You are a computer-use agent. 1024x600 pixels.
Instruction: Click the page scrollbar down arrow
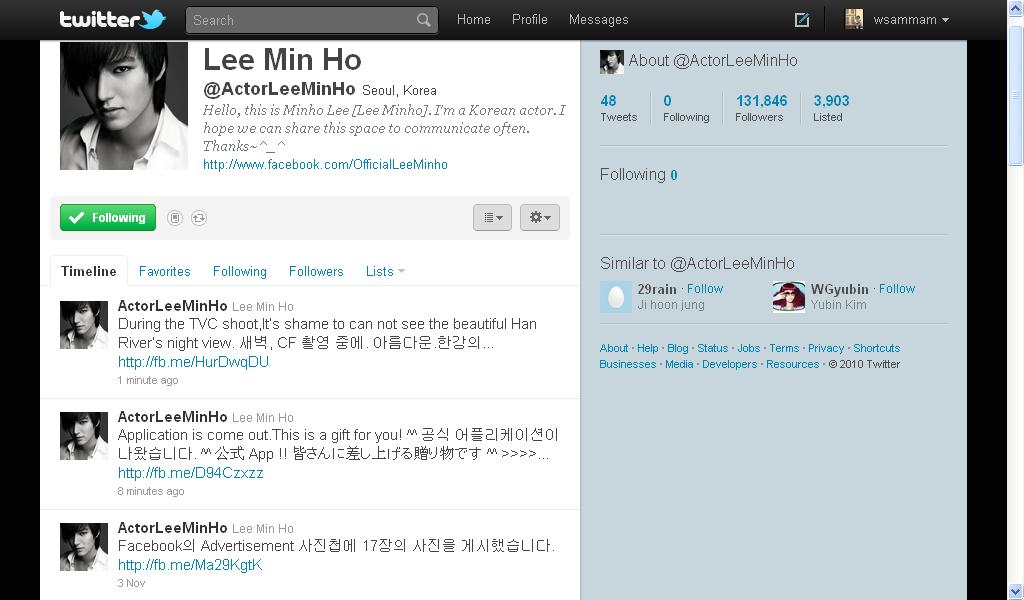(1016, 592)
